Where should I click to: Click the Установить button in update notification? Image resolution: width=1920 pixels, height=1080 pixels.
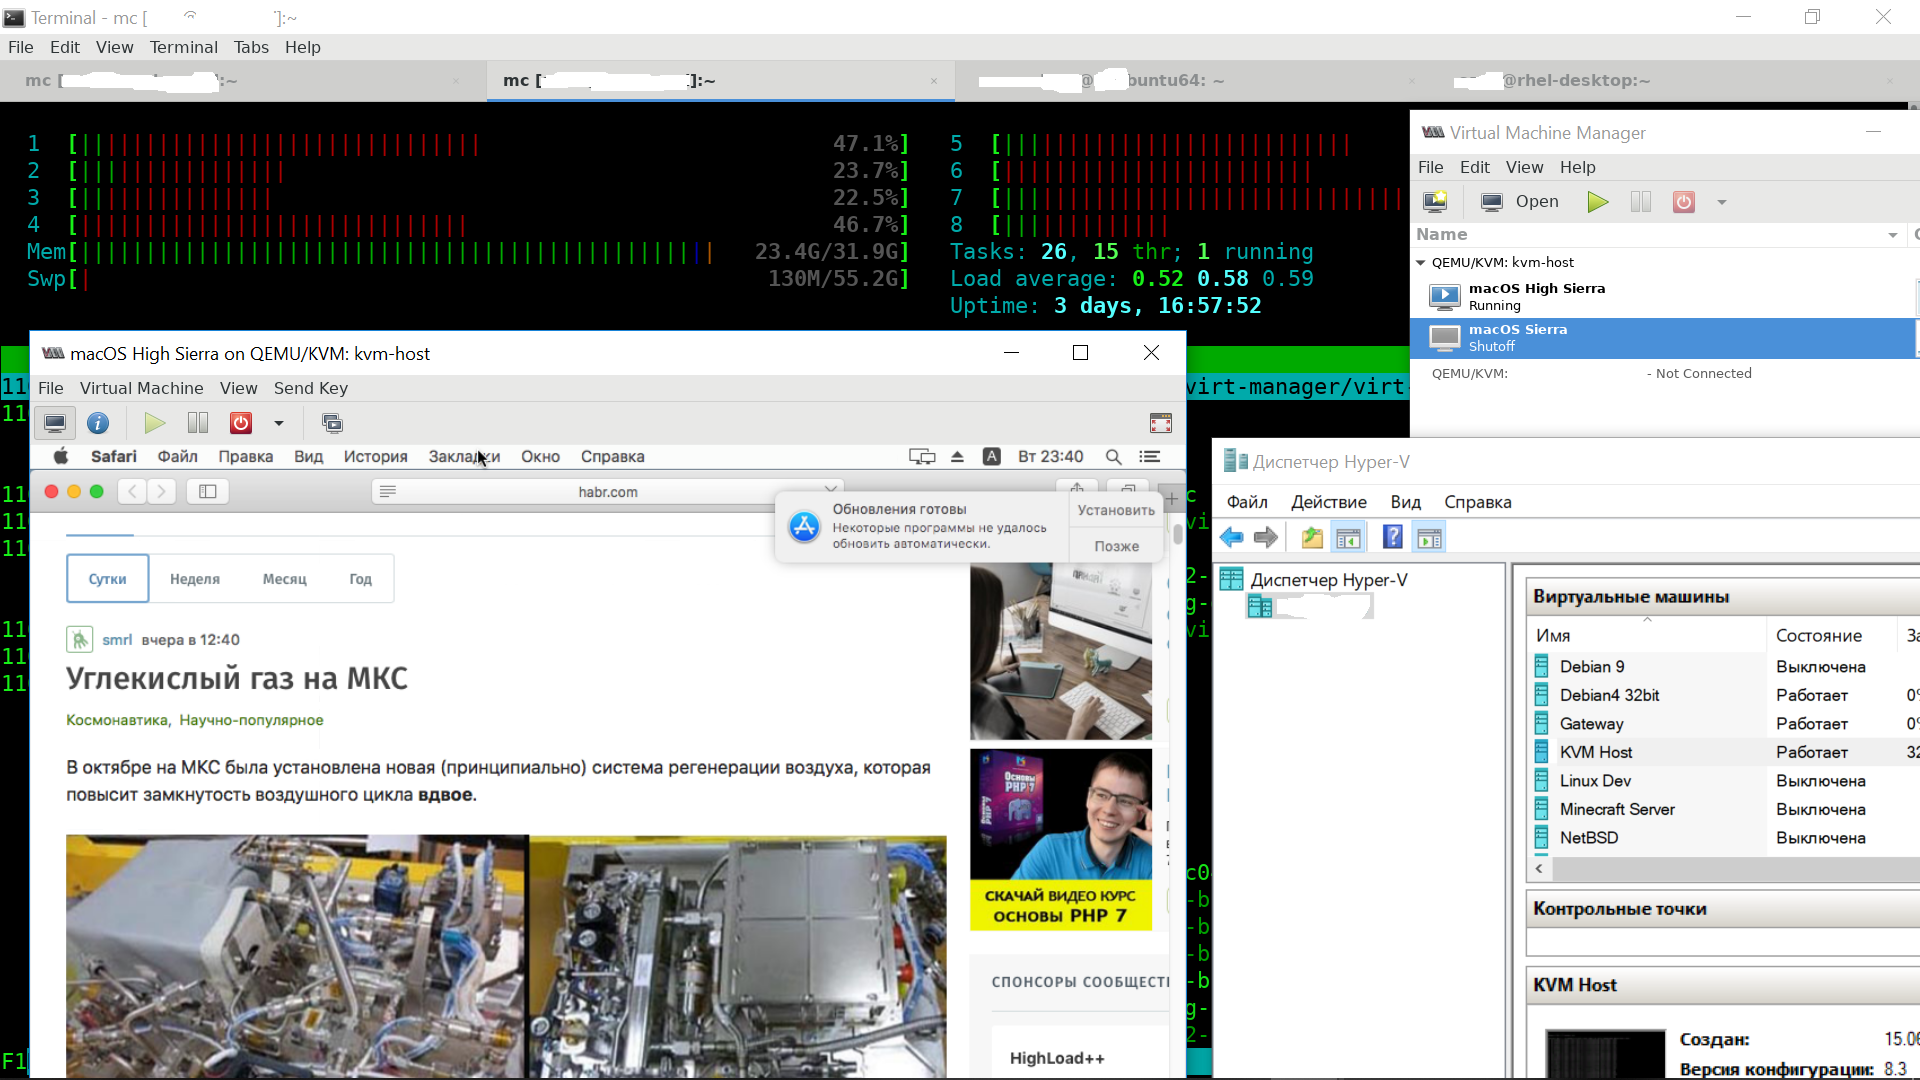tap(1116, 510)
